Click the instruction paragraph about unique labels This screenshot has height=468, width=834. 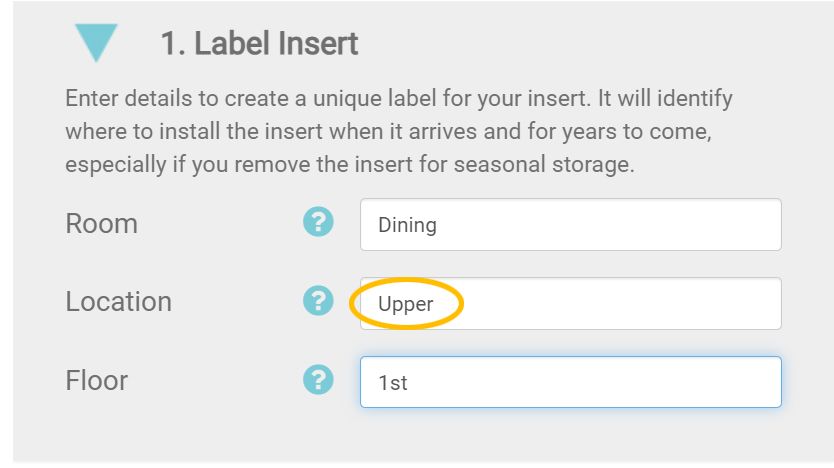coord(398,131)
